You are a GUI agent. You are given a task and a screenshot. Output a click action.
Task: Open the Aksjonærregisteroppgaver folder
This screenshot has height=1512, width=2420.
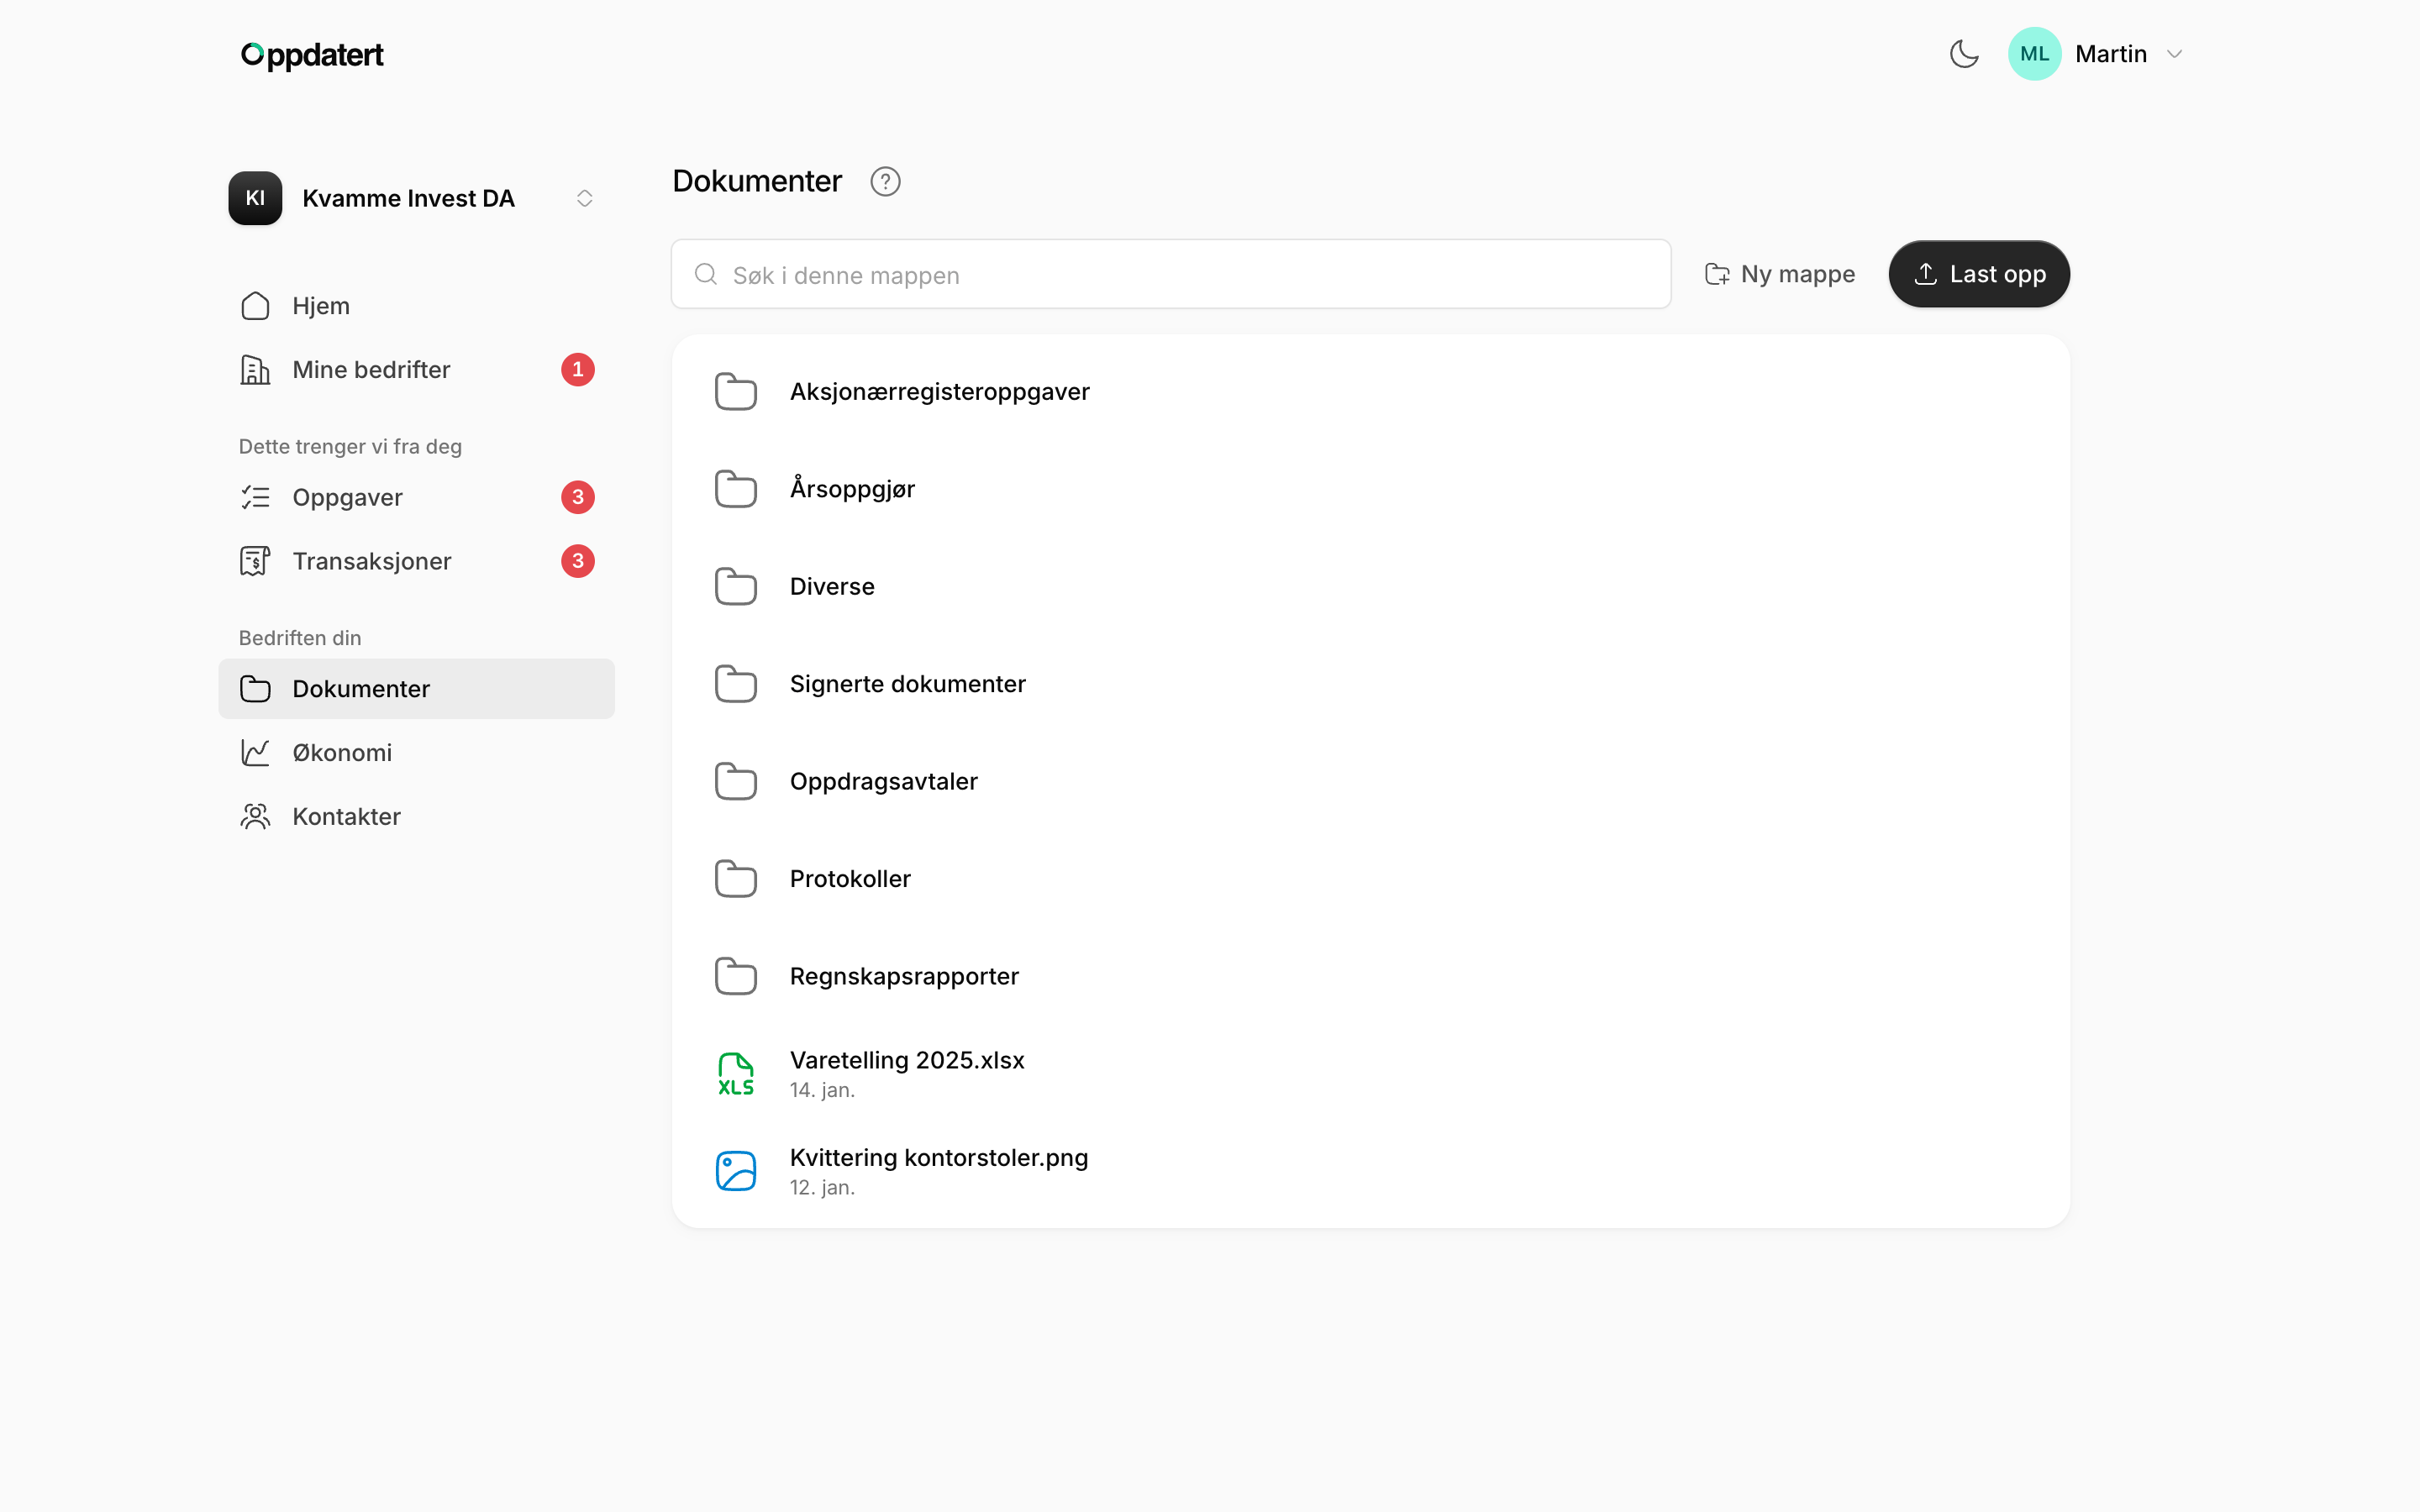point(1370,392)
